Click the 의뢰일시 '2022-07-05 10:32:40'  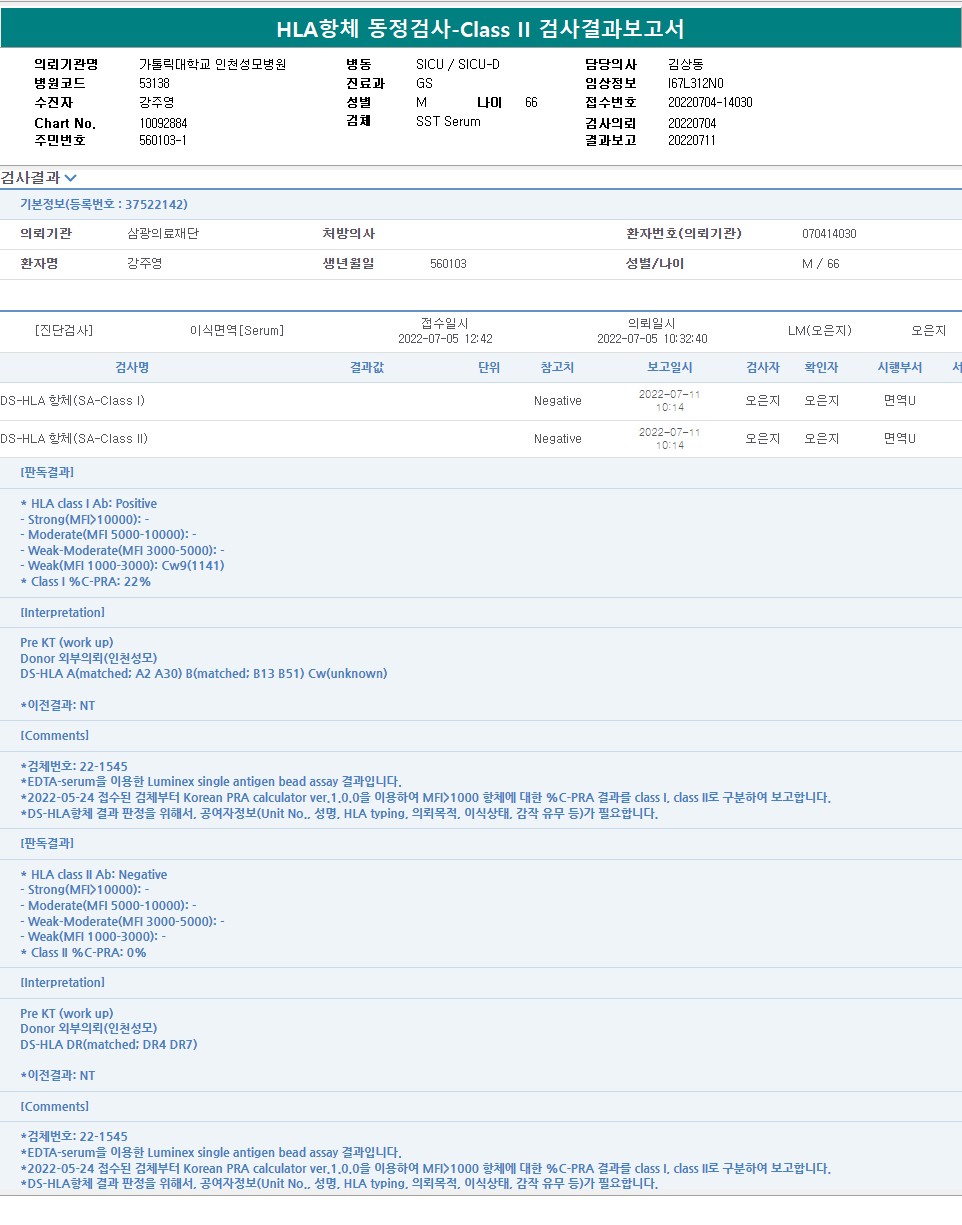click(652, 339)
